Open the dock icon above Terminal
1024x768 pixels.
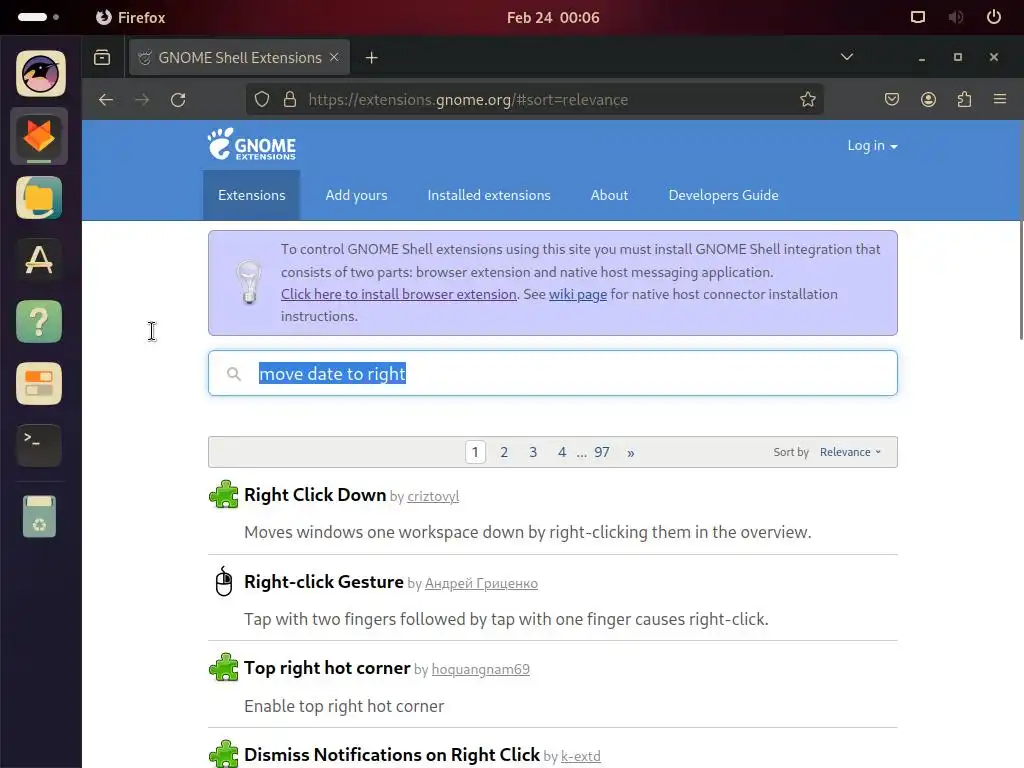(39, 383)
